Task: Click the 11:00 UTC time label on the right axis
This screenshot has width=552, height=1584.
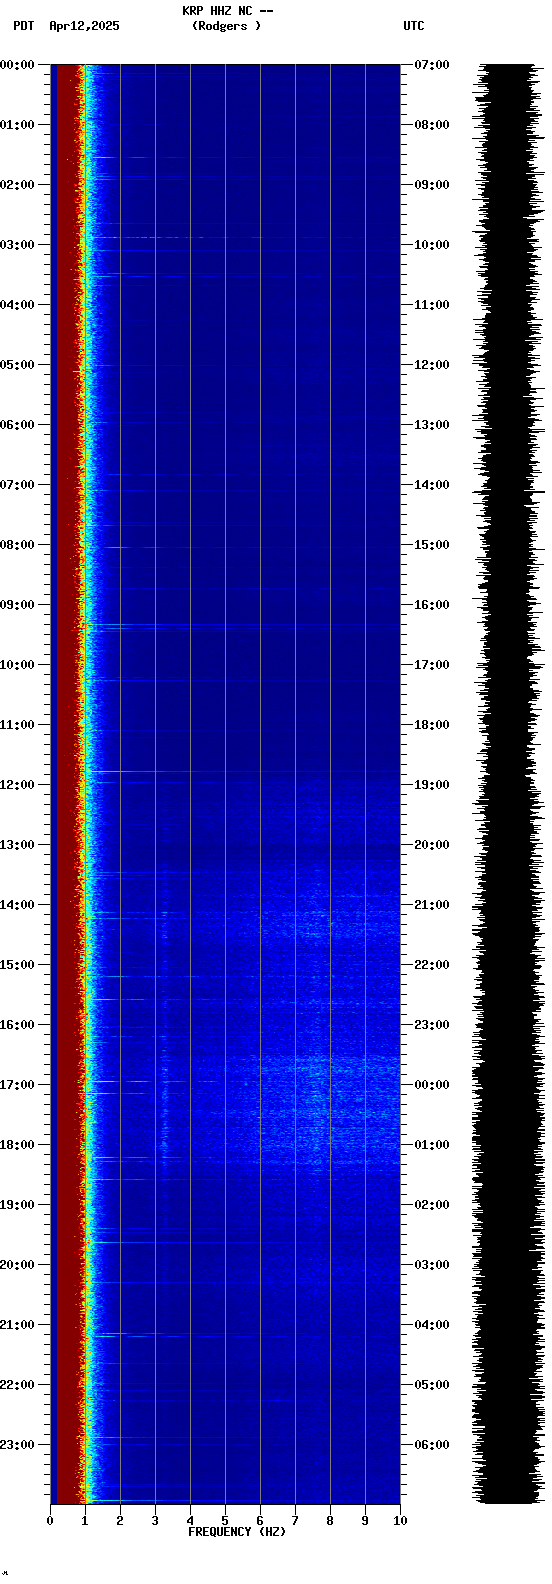Action: tap(431, 305)
